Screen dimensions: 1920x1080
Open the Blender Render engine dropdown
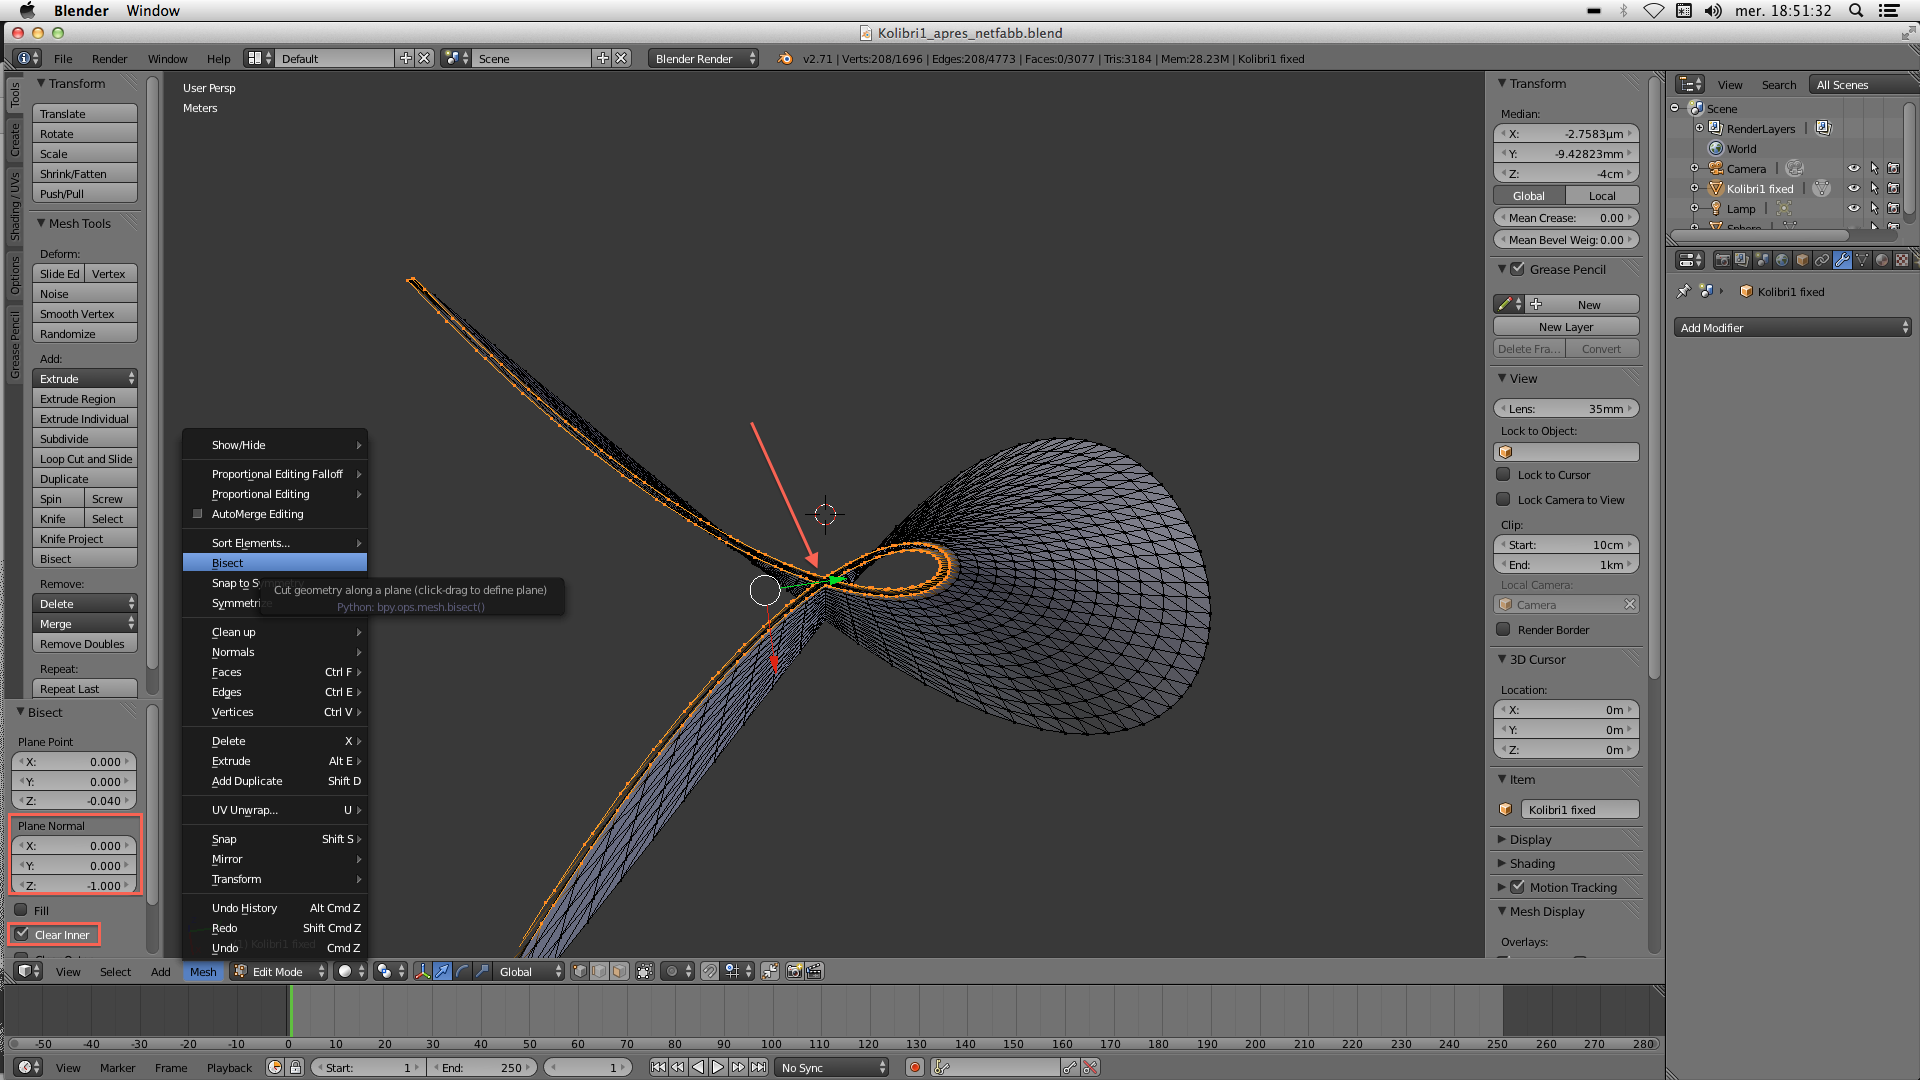click(x=704, y=58)
